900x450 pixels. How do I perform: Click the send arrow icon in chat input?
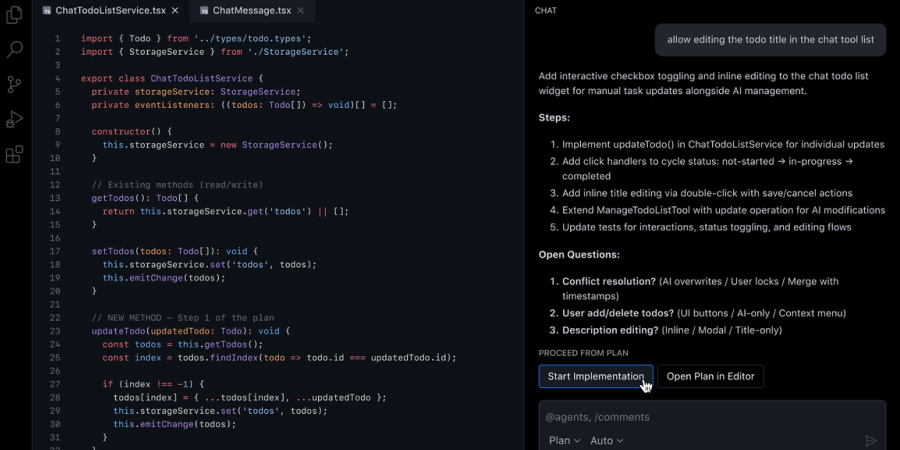(871, 441)
